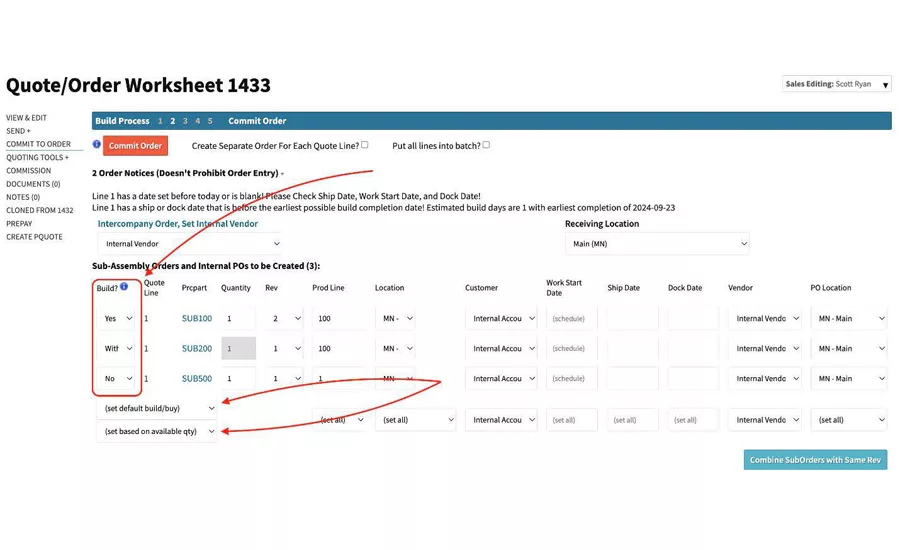This screenshot has width=900, height=550.
Task: Click Quantity field for SUB500 row
Action: pos(238,378)
